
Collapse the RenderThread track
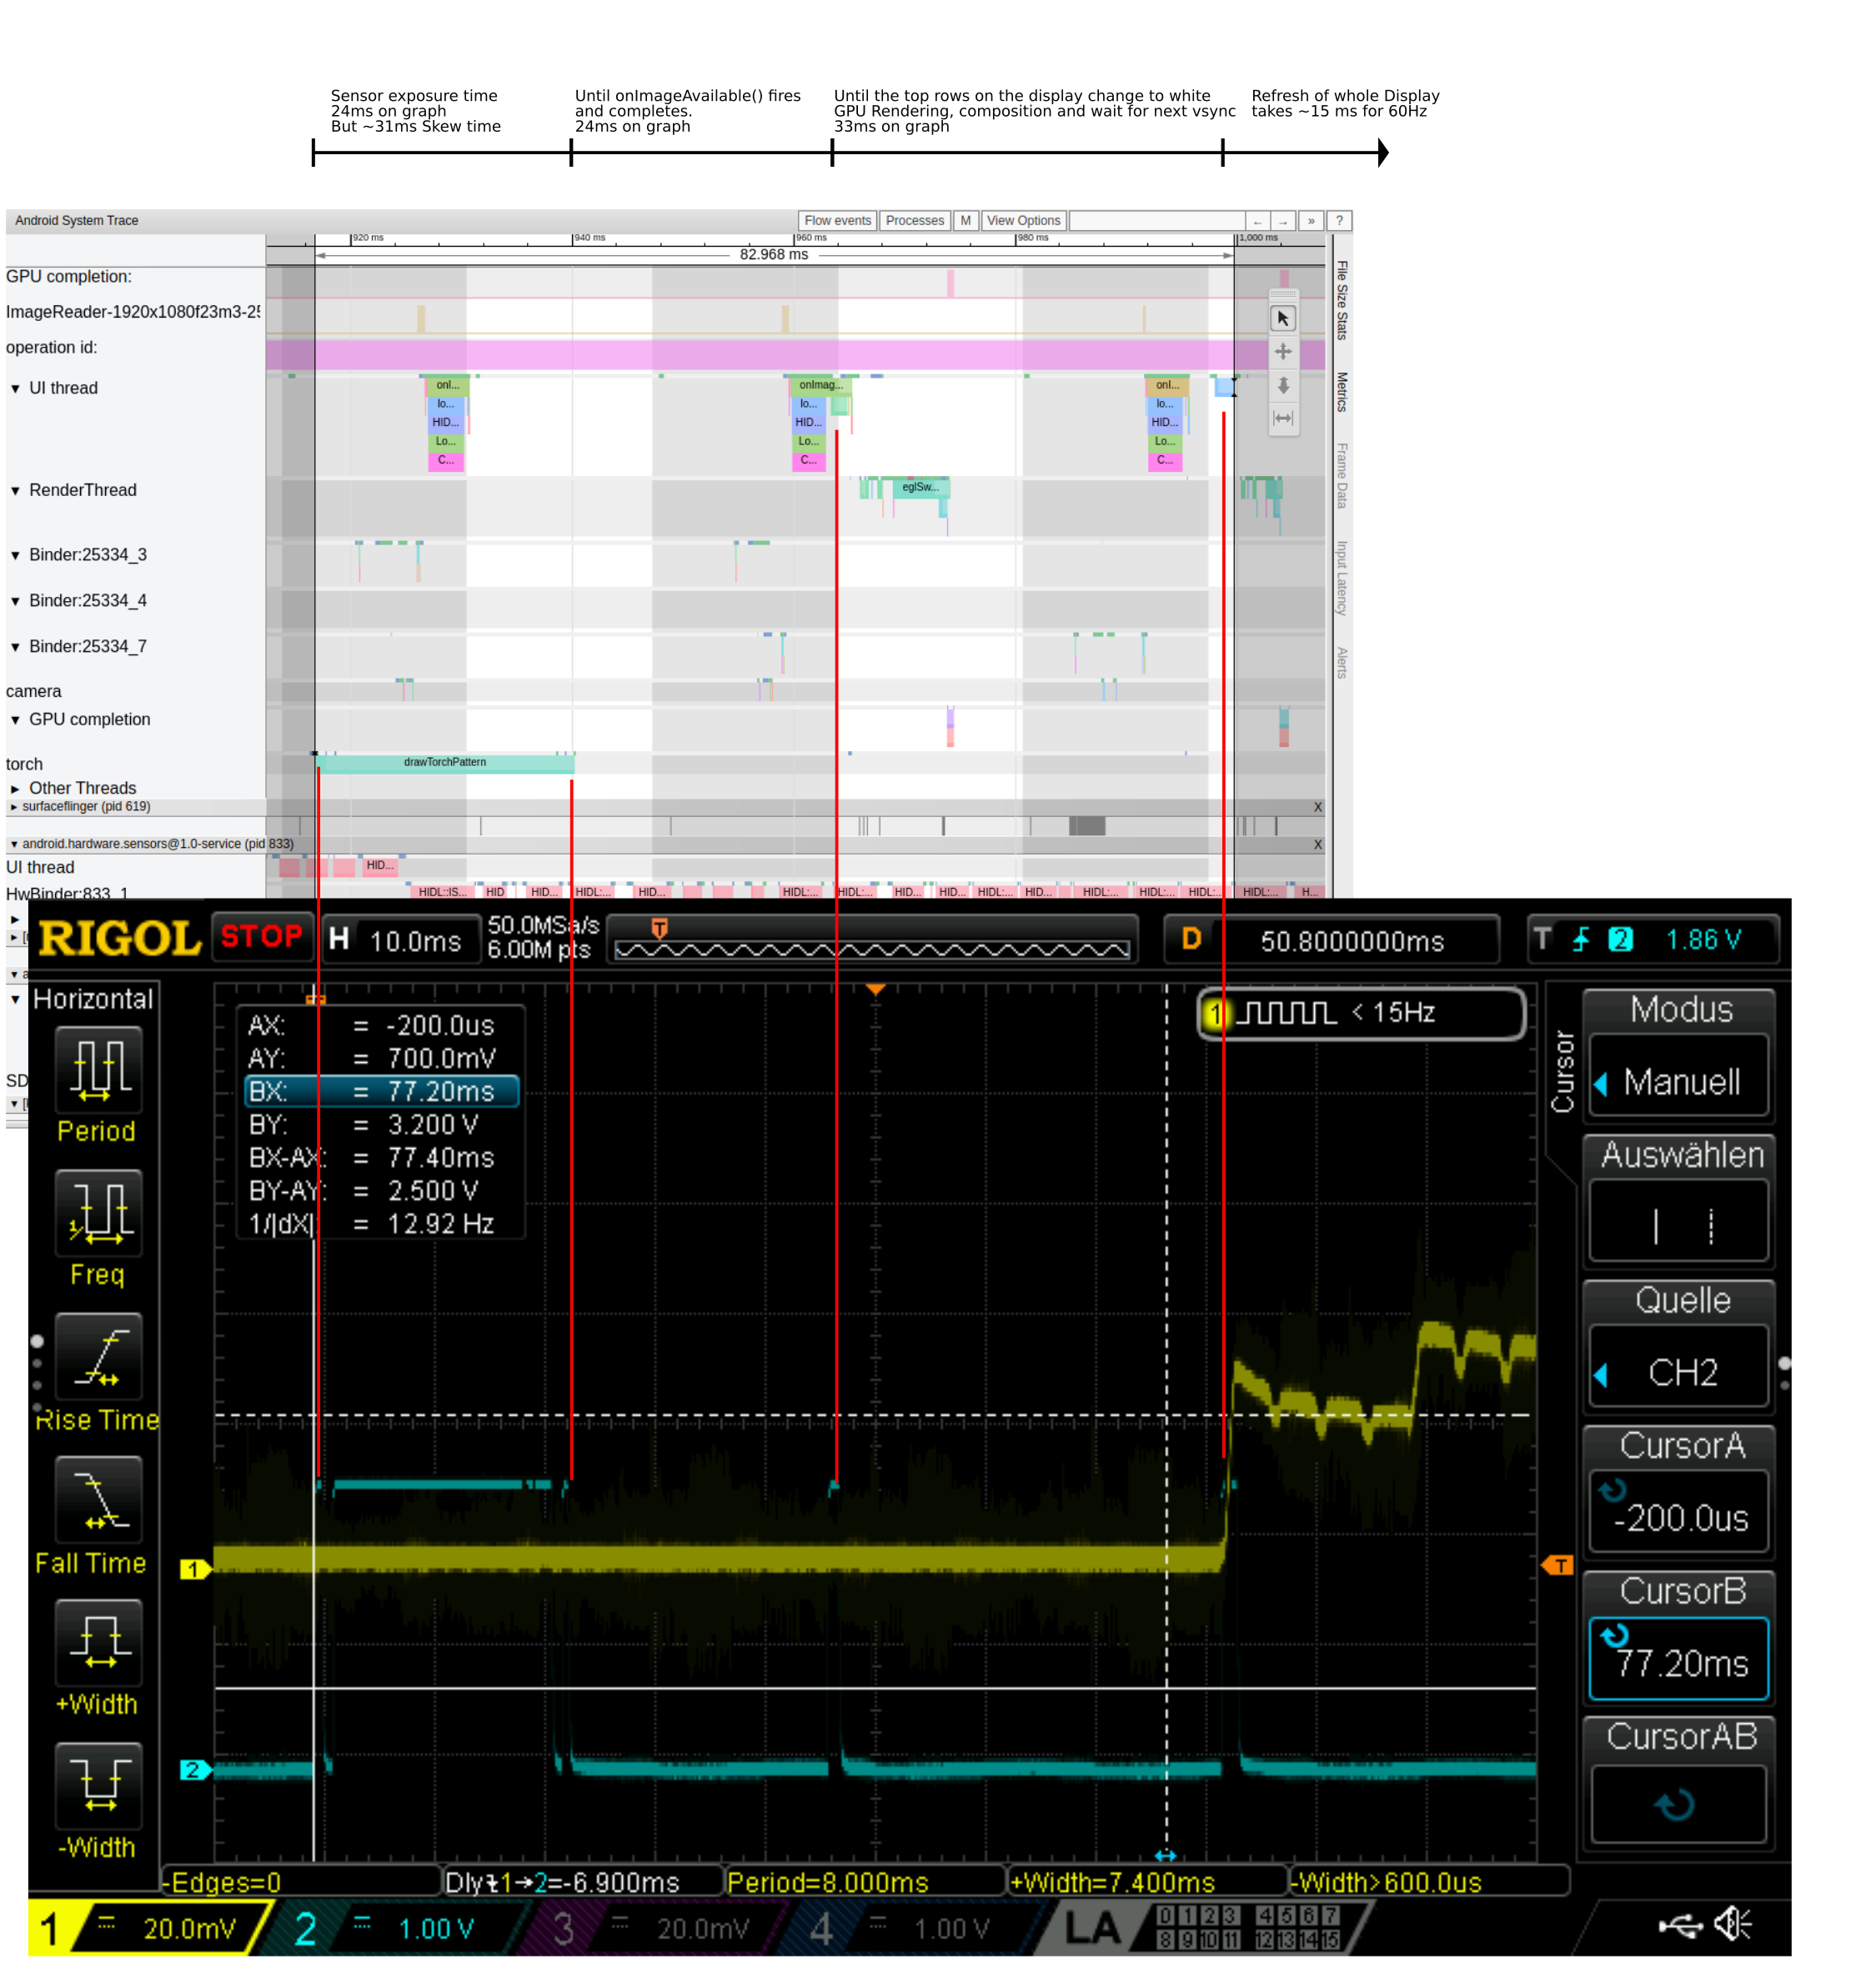(15, 491)
